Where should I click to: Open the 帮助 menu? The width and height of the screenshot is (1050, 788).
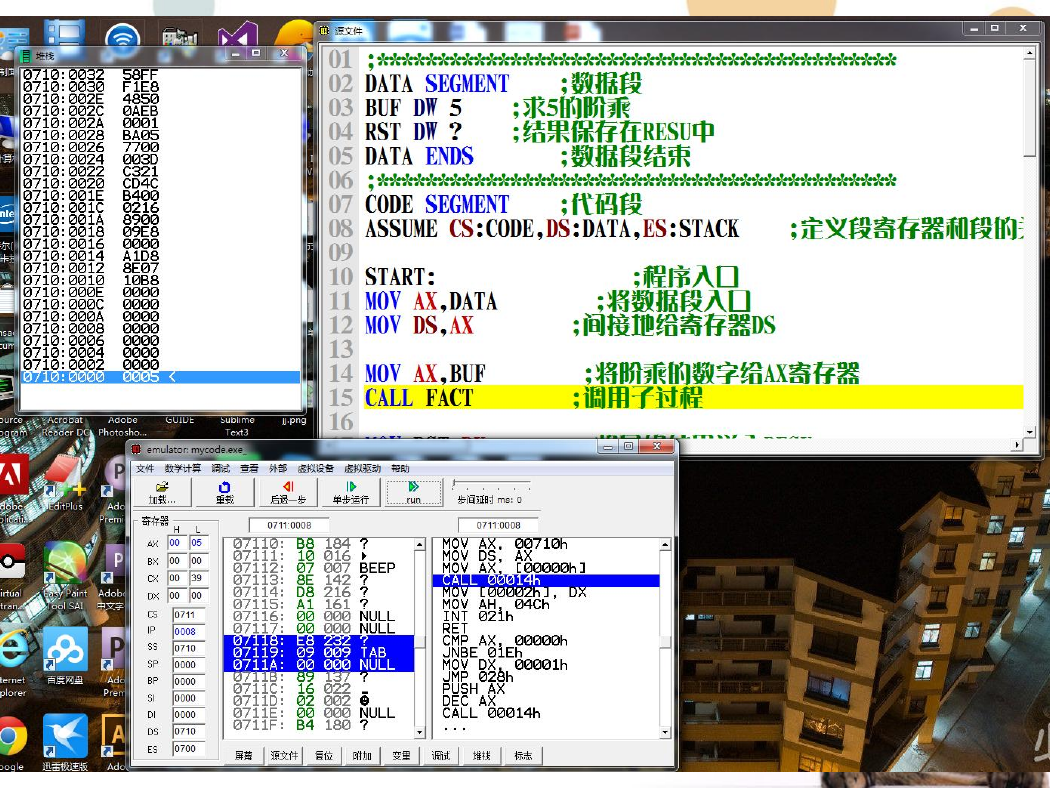400,469
